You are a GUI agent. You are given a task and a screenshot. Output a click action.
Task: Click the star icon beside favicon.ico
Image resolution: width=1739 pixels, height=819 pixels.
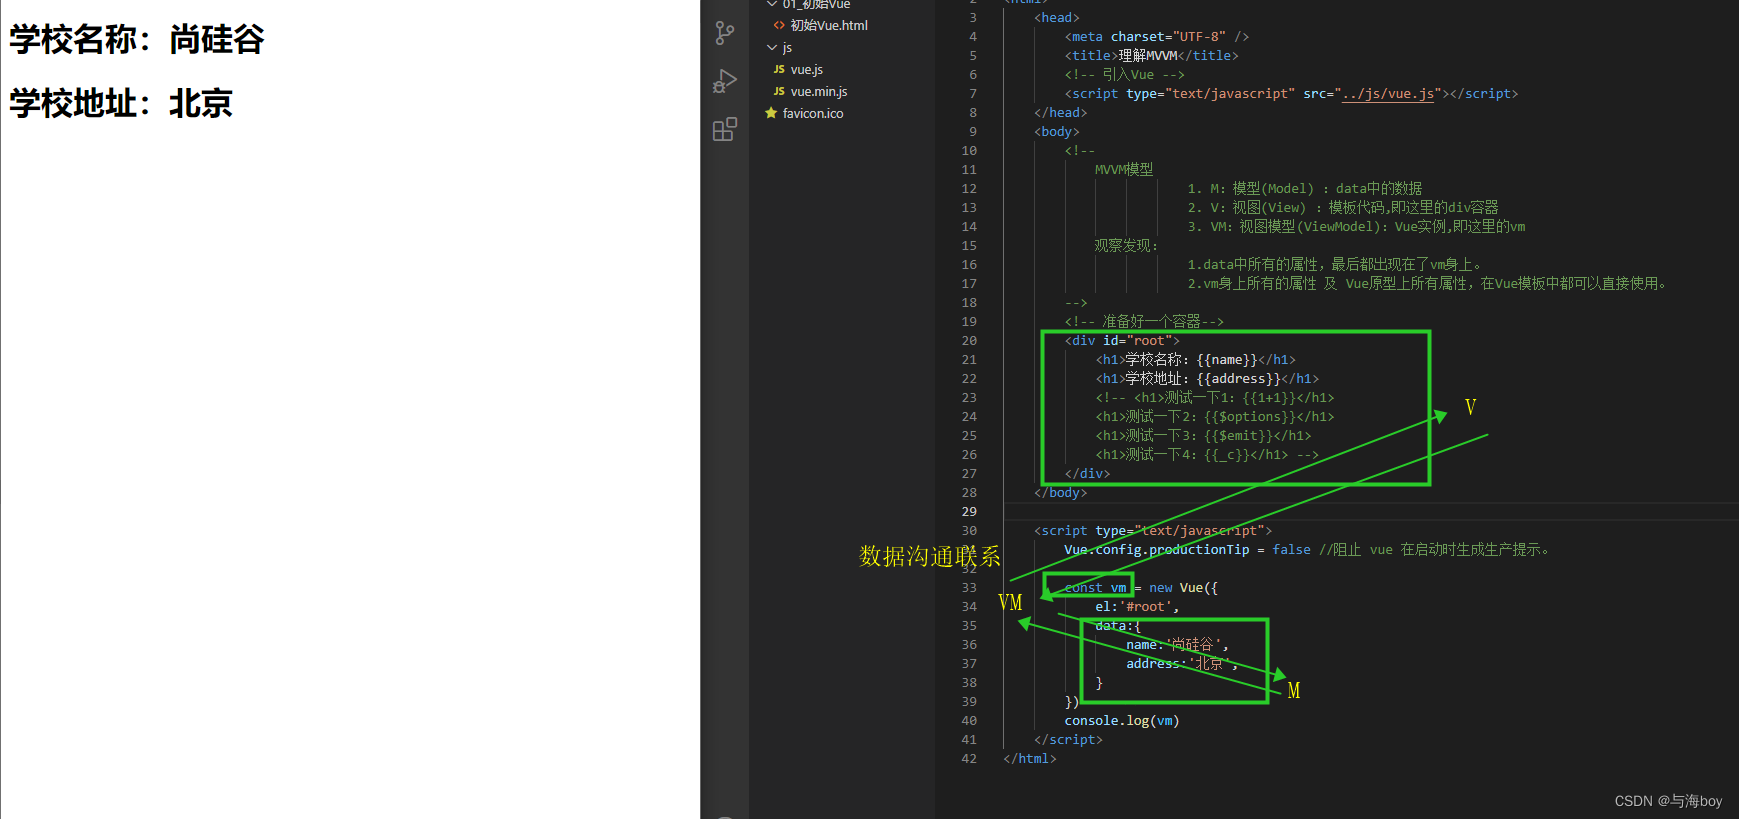click(771, 113)
